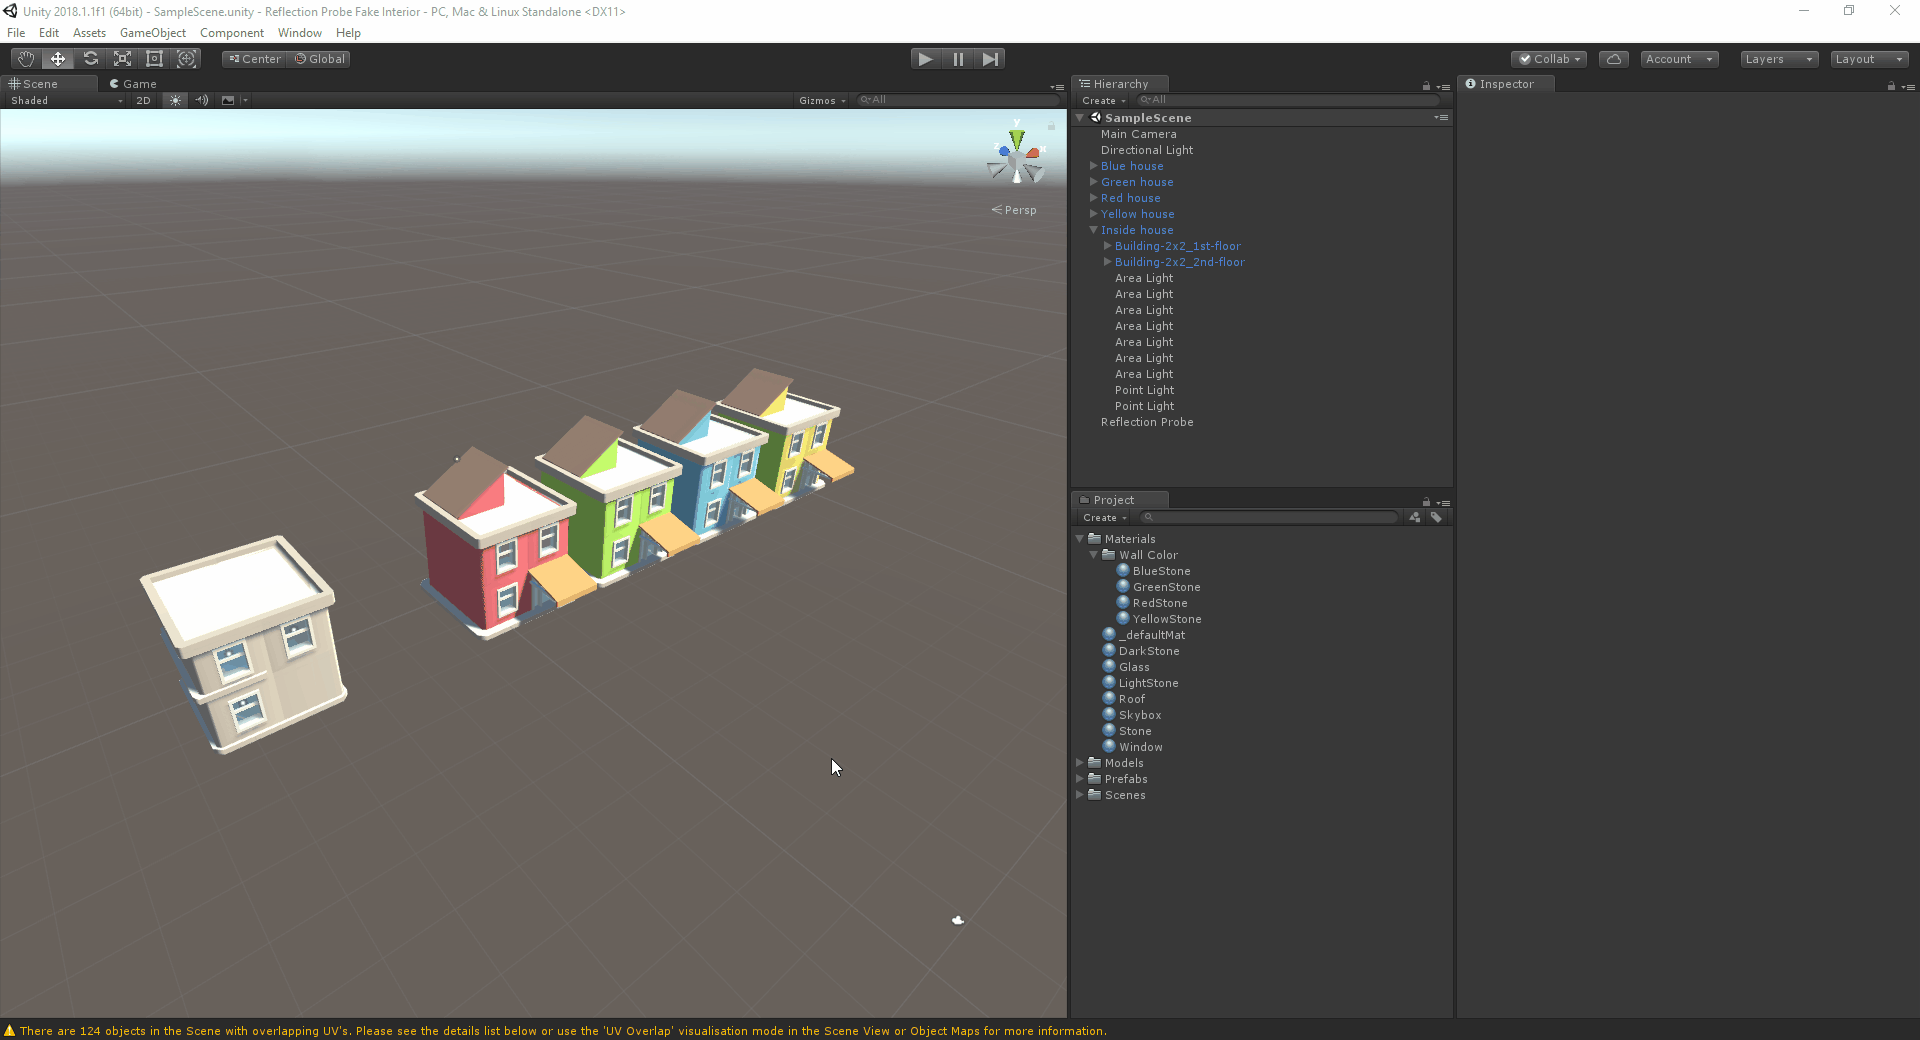Expand the Blue house object
Viewport: 1920px width, 1040px height.
(1093, 166)
